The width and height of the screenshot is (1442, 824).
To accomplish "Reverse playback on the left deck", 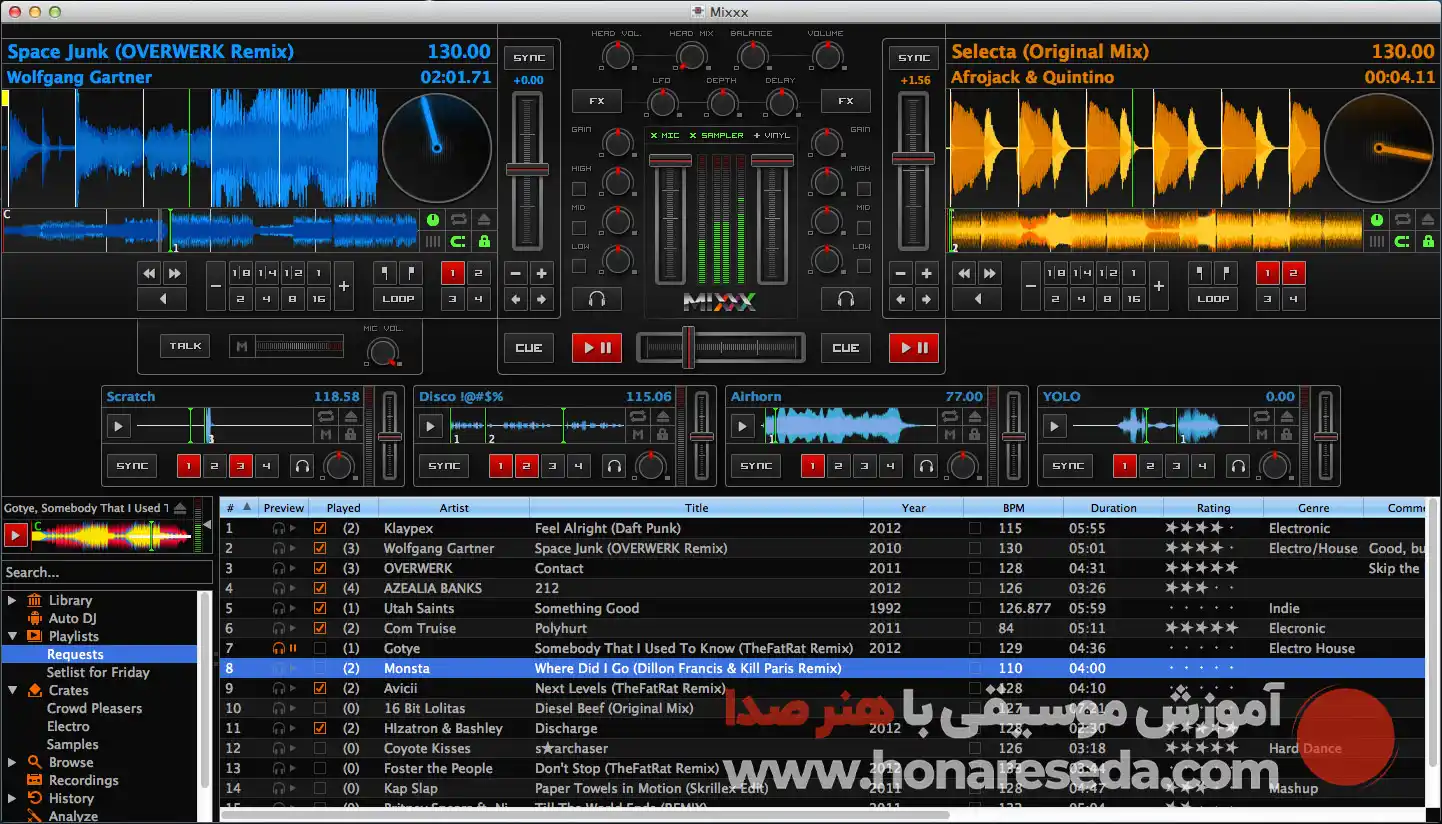I will click(x=162, y=298).
